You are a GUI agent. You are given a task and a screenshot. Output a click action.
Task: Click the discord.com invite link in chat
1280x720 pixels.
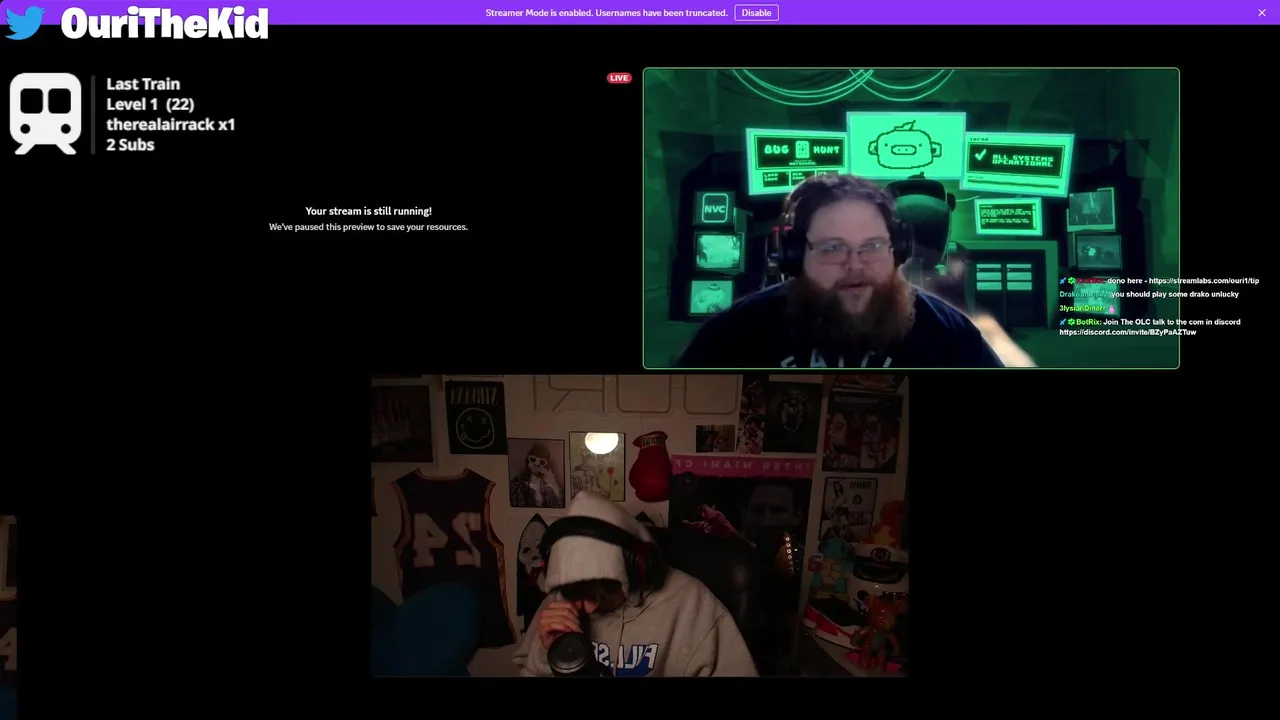pyautogui.click(x=1128, y=332)
